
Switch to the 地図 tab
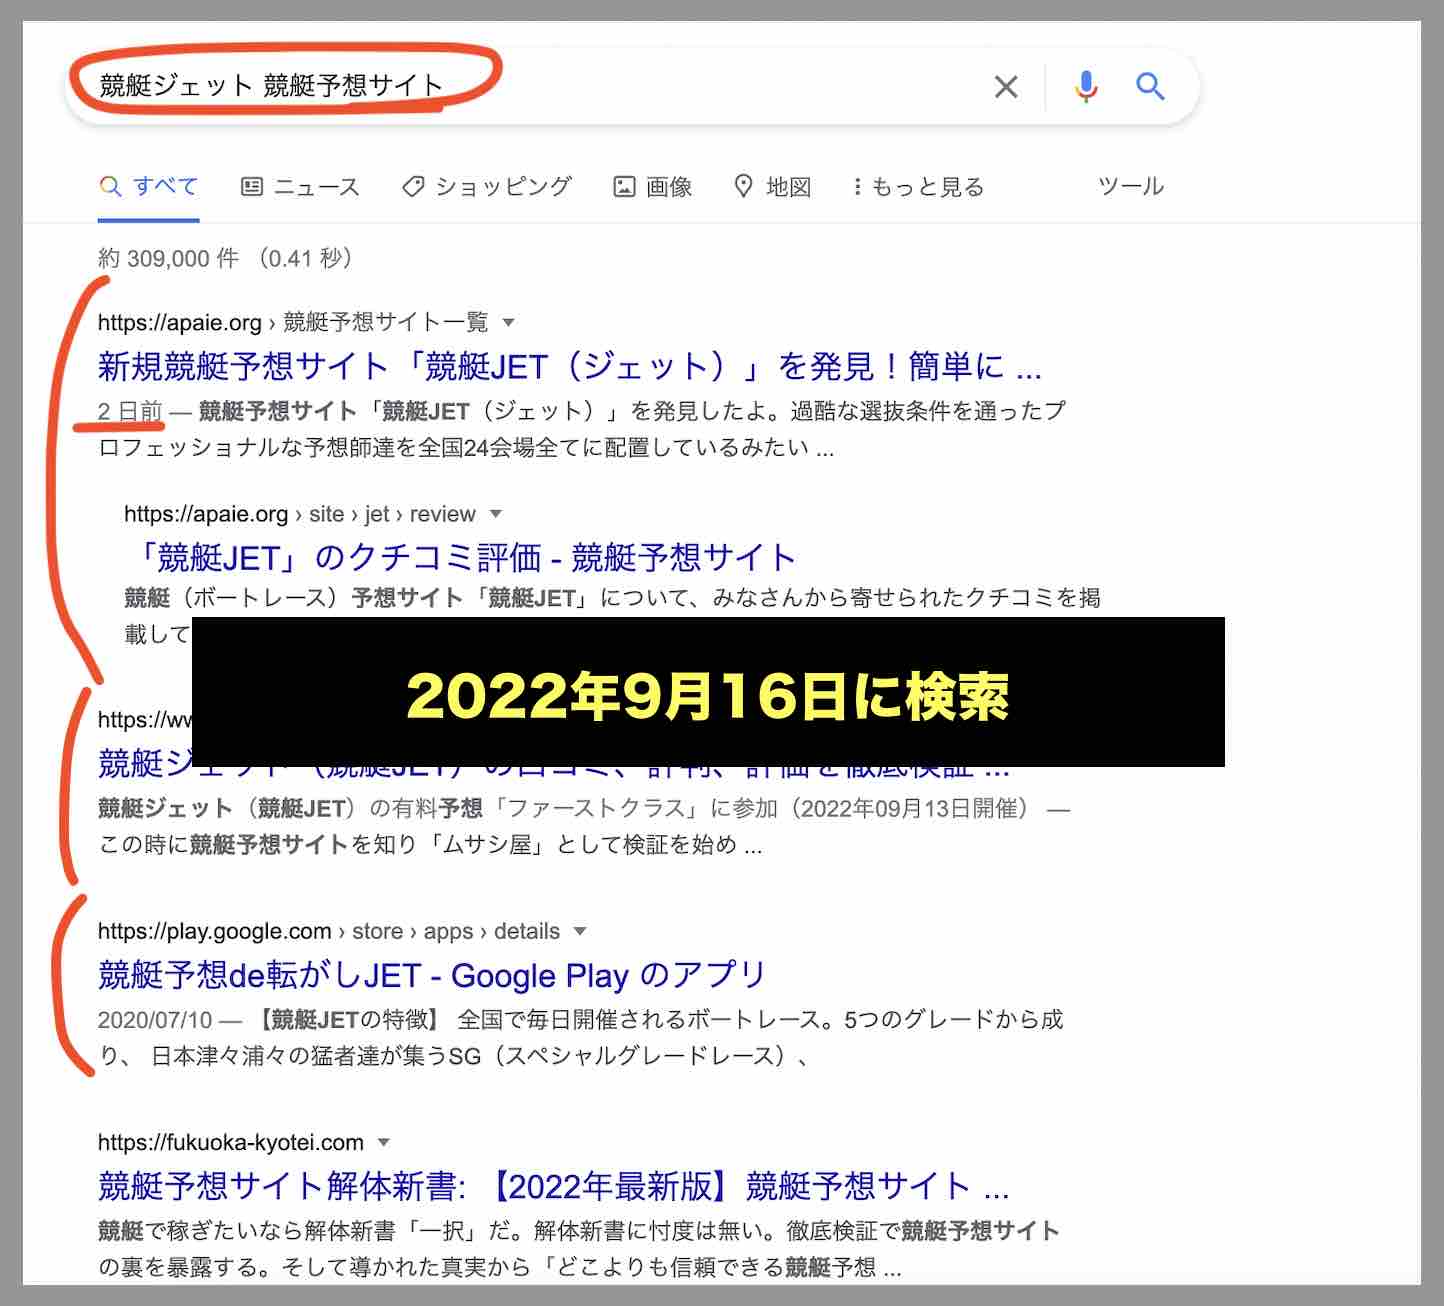pos(787,186)
